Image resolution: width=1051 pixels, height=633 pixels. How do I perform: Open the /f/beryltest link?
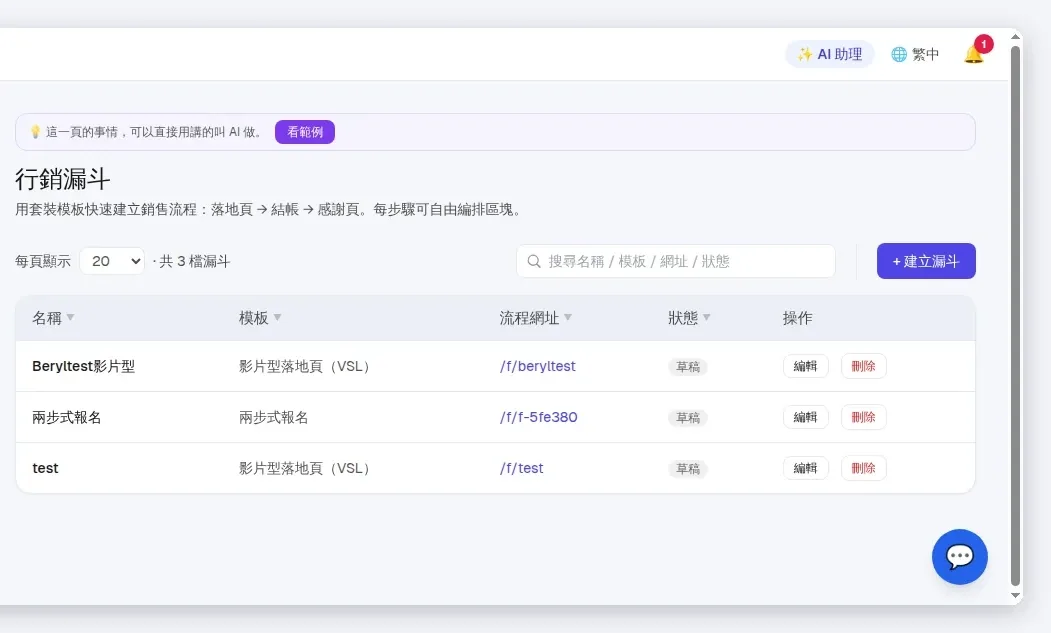[538, 366]
